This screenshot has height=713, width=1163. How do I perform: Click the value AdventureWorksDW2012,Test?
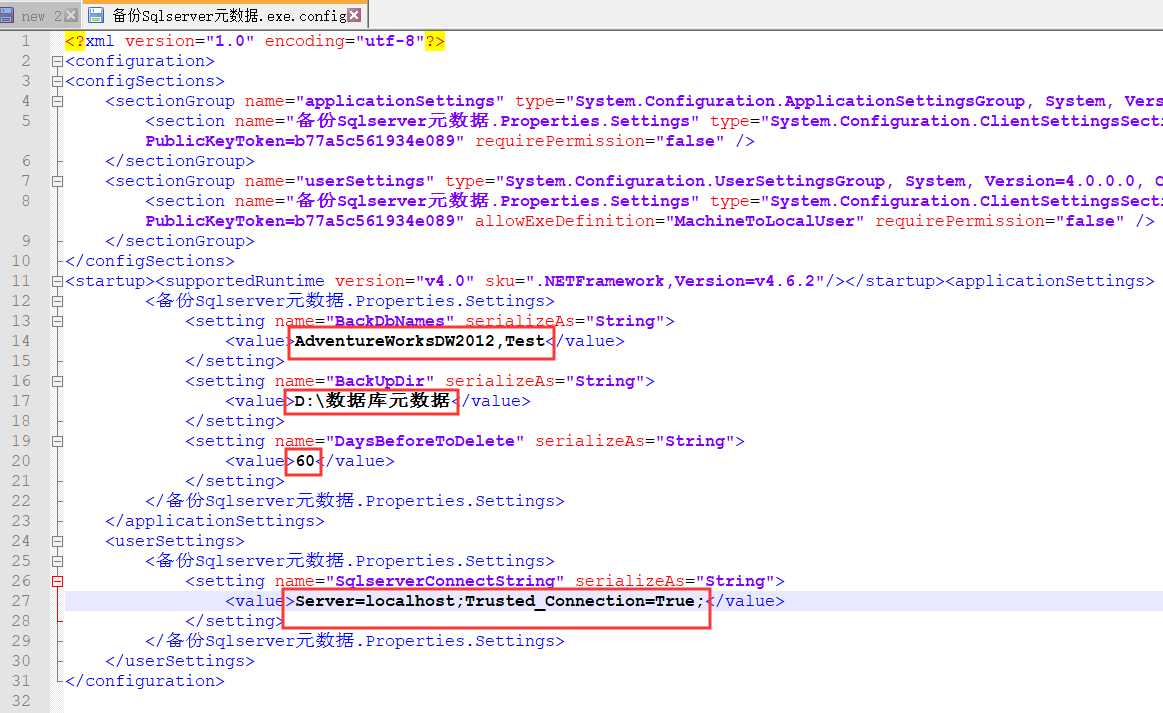point(420,341)
